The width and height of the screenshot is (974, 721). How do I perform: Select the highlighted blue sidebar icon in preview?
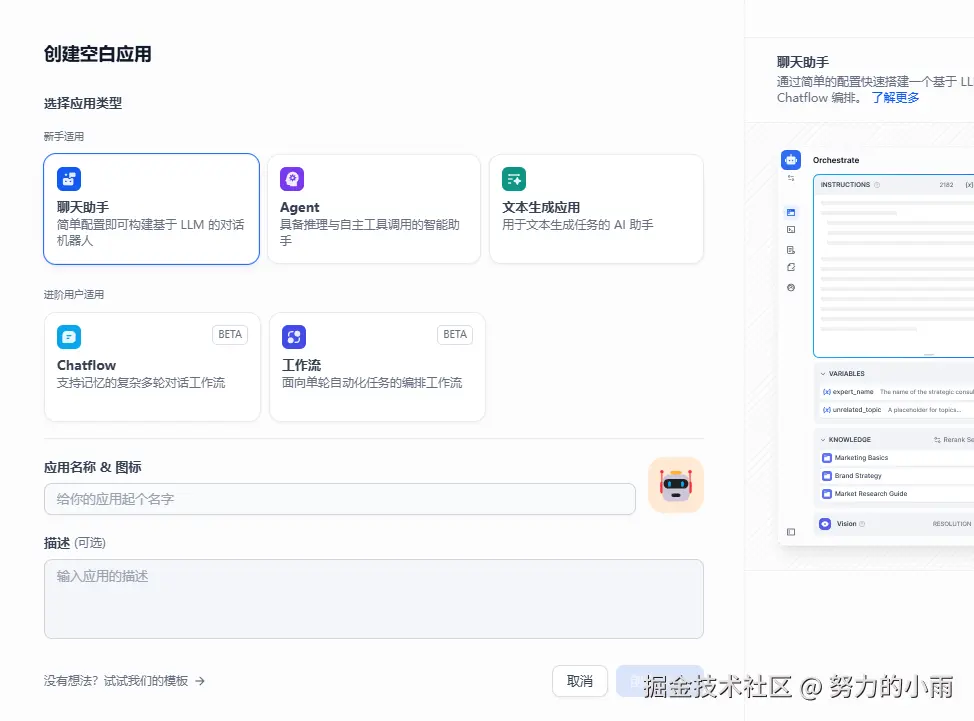pos(791,212)
